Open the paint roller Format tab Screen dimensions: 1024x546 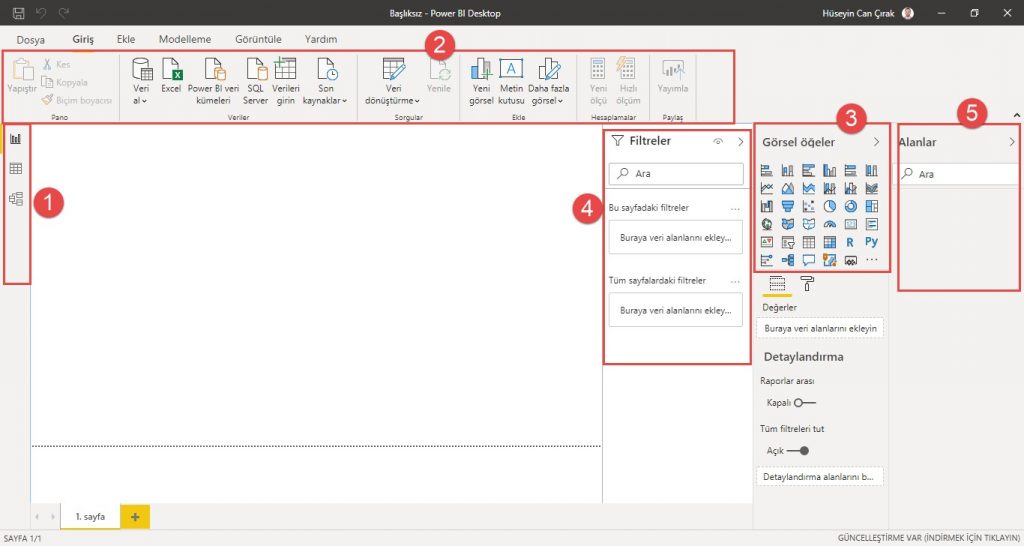point(807,283)
